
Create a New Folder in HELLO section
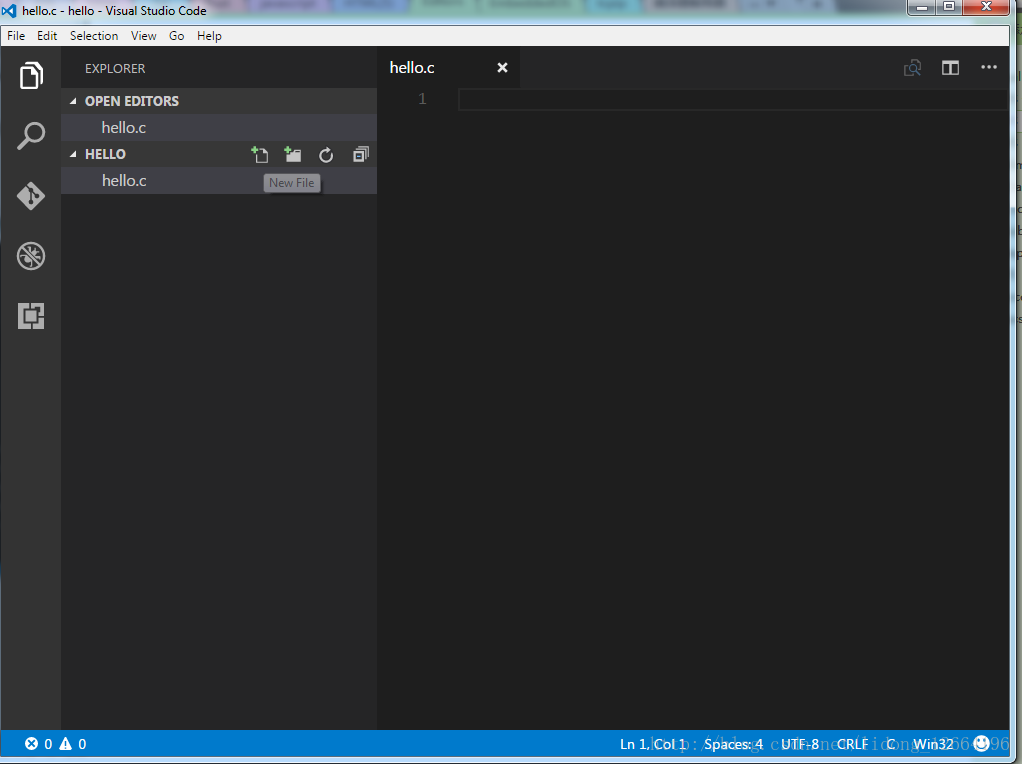coord(293,154)
